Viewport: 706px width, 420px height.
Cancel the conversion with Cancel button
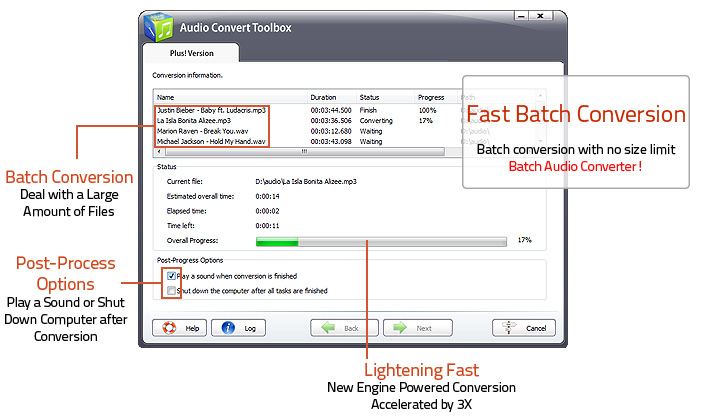click(x=524, y=328)
